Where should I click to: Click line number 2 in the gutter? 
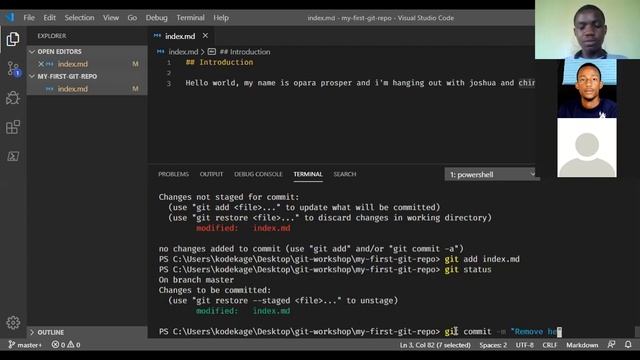(169, 73)
